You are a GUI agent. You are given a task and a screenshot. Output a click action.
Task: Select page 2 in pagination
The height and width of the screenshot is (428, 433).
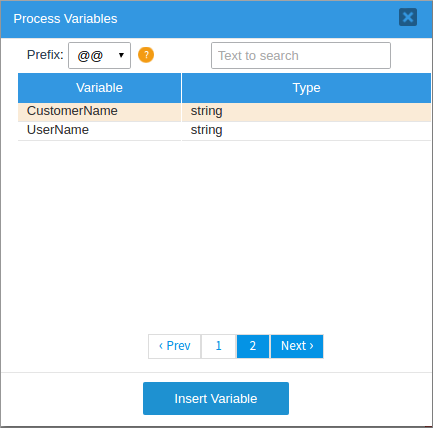click(x=253, y=346)
